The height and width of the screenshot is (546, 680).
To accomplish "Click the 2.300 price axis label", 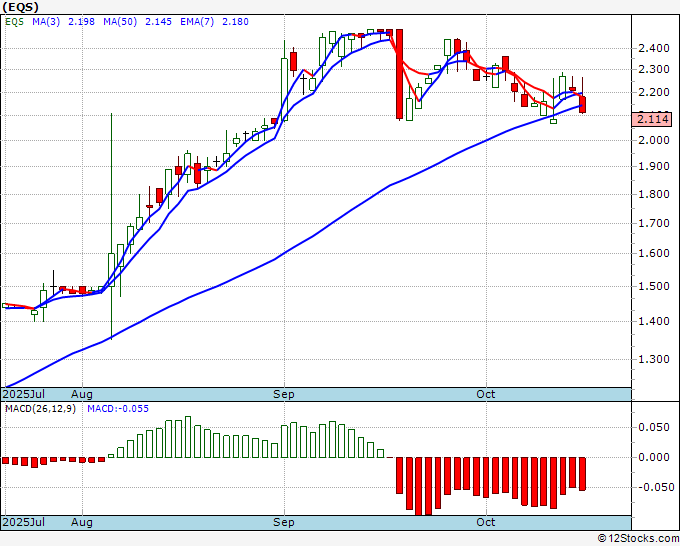I will tap(654, 69).
